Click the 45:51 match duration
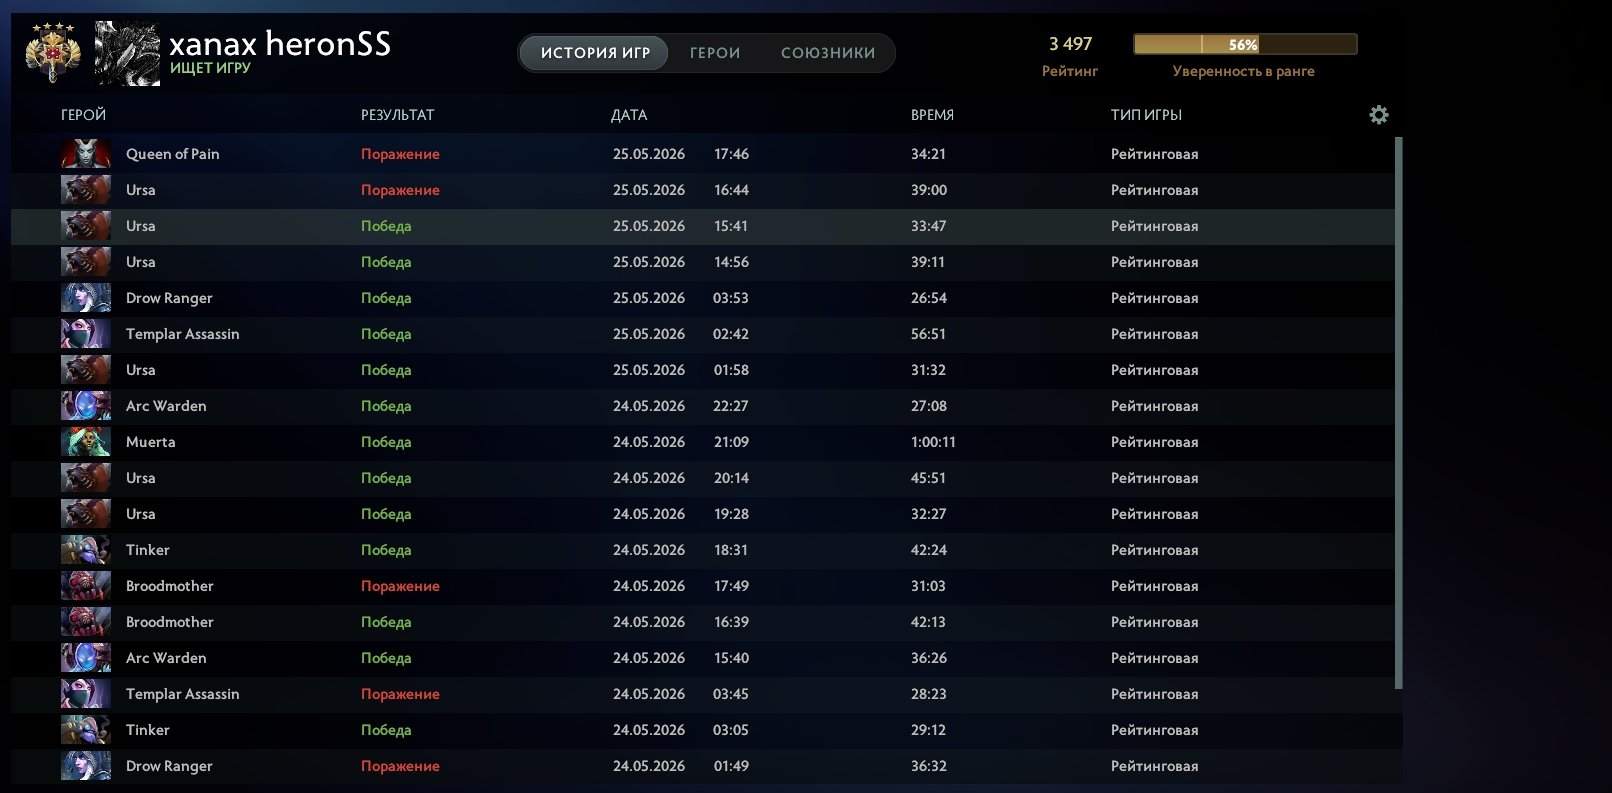Image resolution: width=1612 pixels, height=793 pixels. pyautogui.click(x=928, y=478)
